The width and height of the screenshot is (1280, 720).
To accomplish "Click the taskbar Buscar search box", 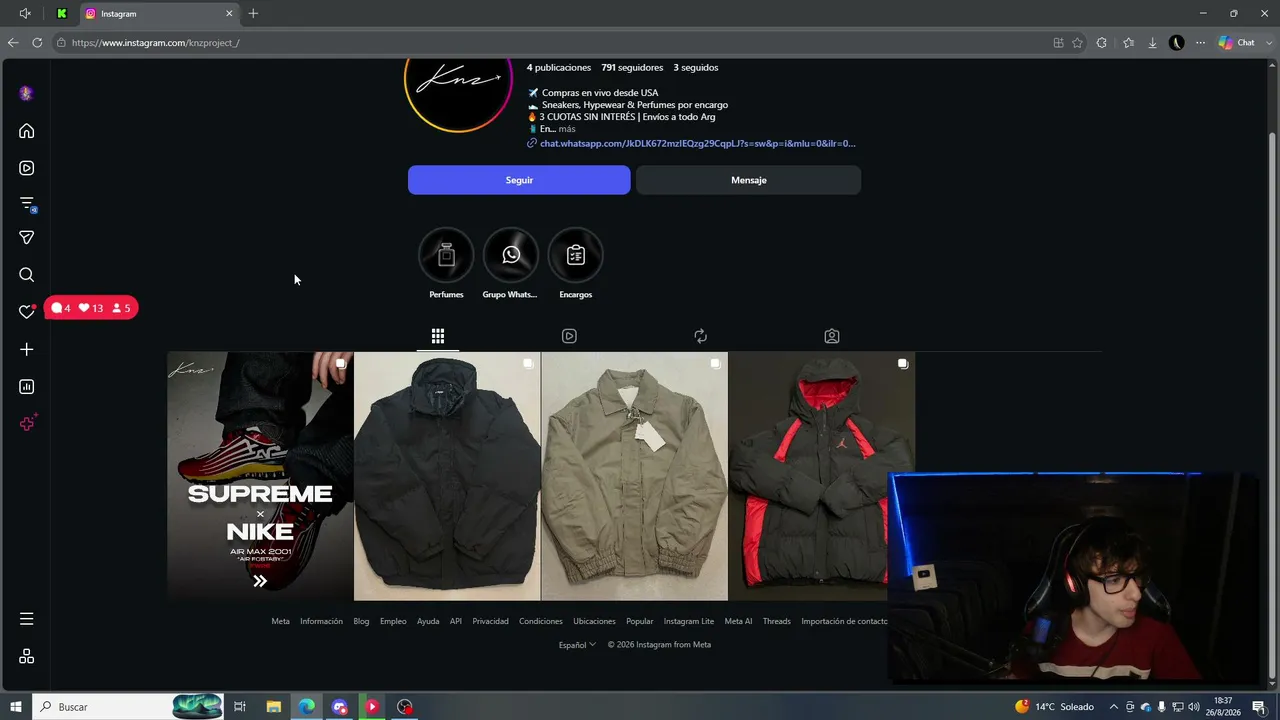I will click(127, 707).
